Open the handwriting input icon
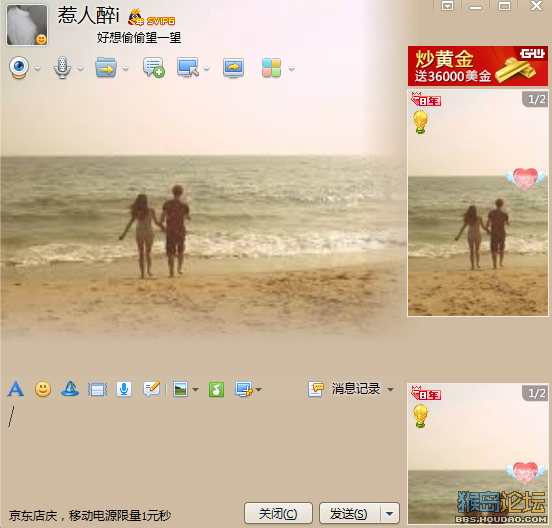This screenshot has width=552, height=528. (x=152, y=389)
